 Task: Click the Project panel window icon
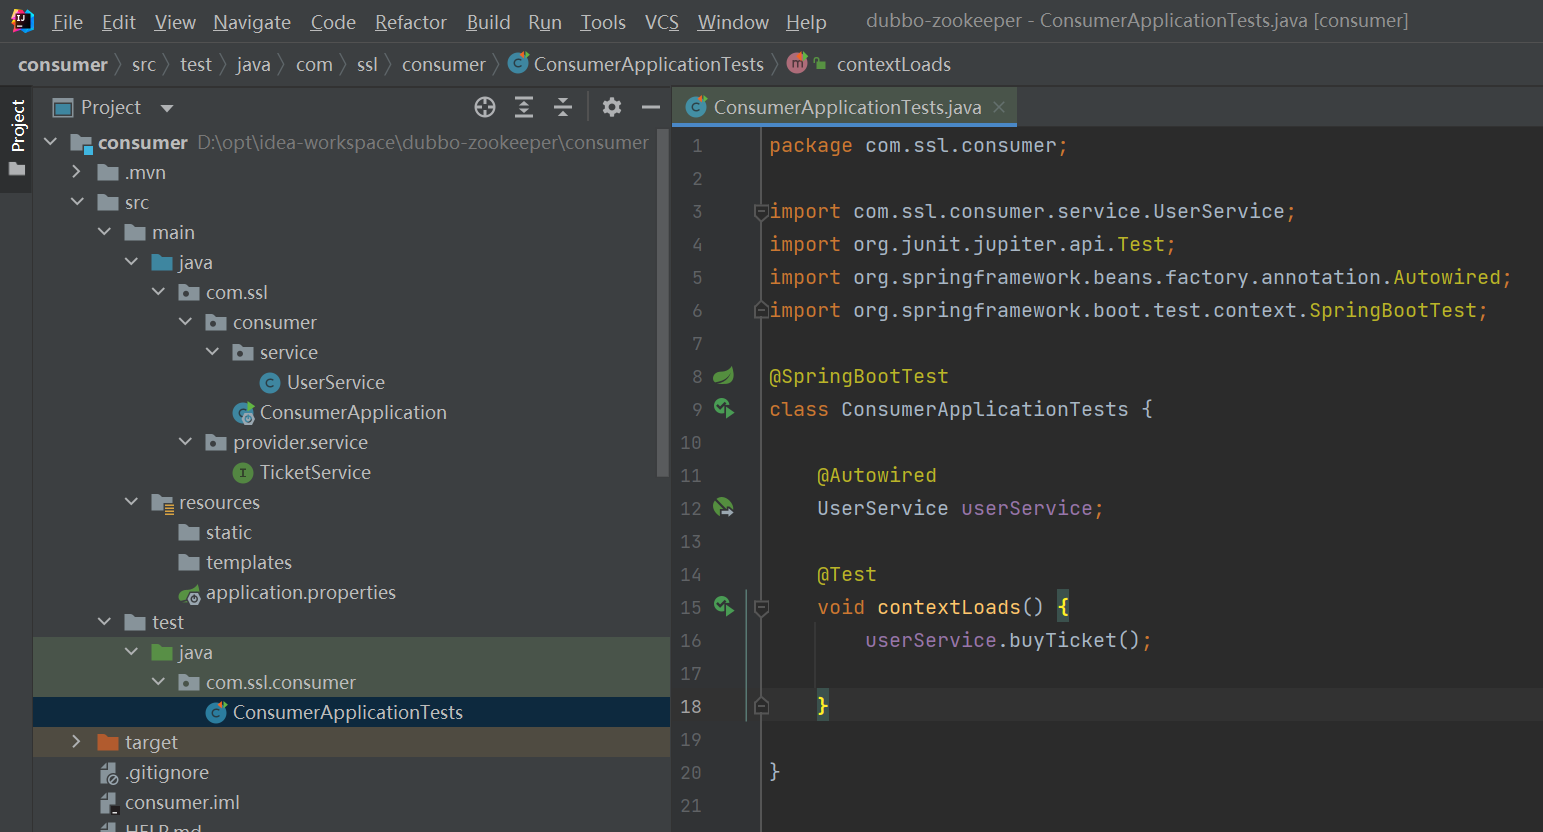point(63,108)
